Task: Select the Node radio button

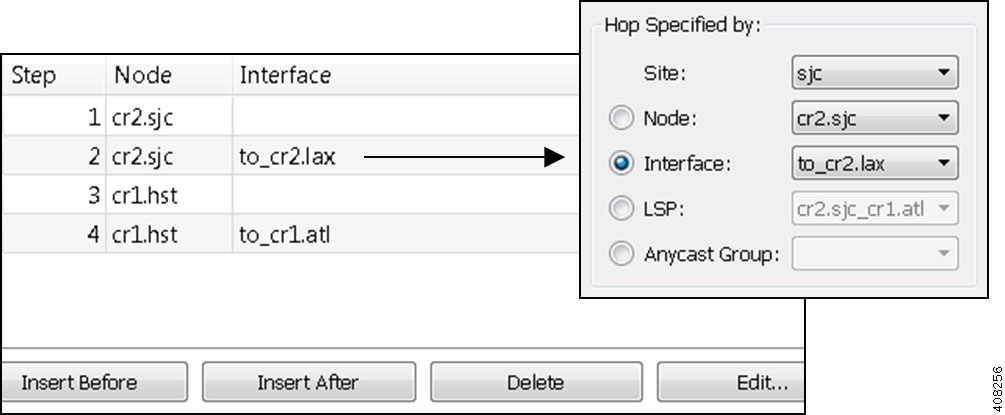Action: (621, 118)
